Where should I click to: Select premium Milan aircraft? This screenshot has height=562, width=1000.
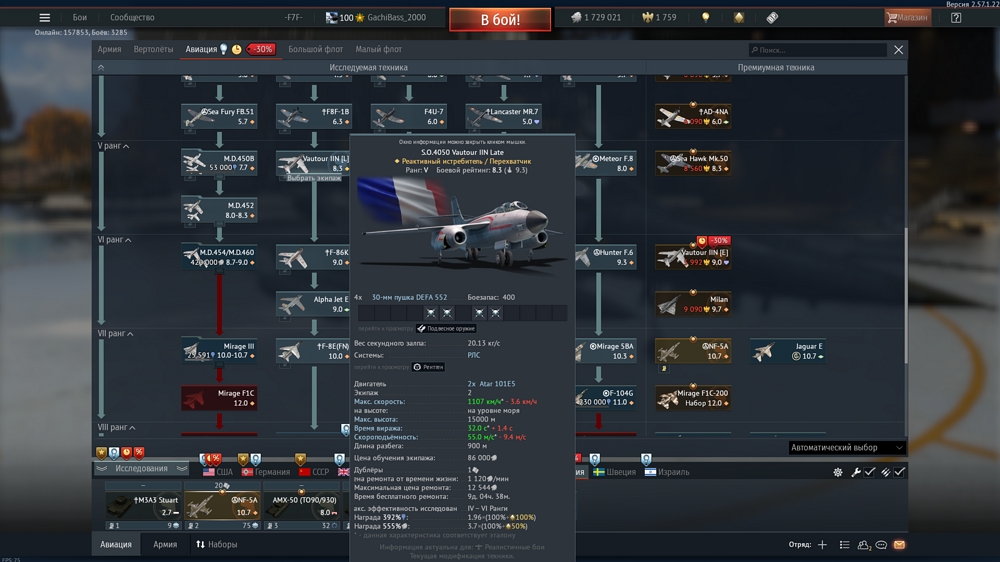tap(693, 304)
